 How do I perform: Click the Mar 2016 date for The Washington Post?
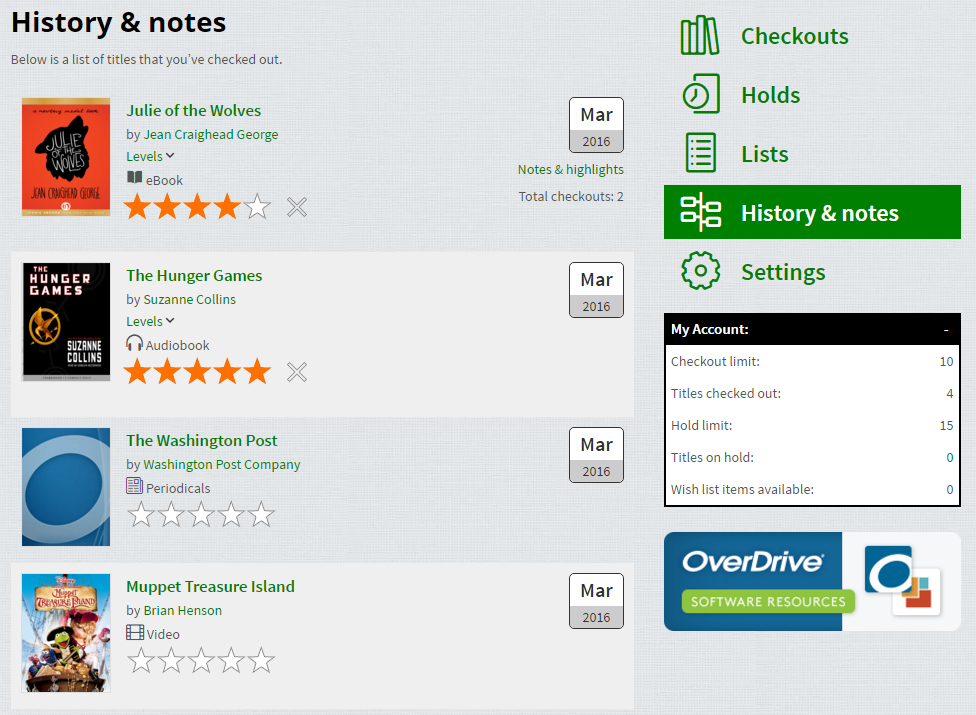point(596,455)
